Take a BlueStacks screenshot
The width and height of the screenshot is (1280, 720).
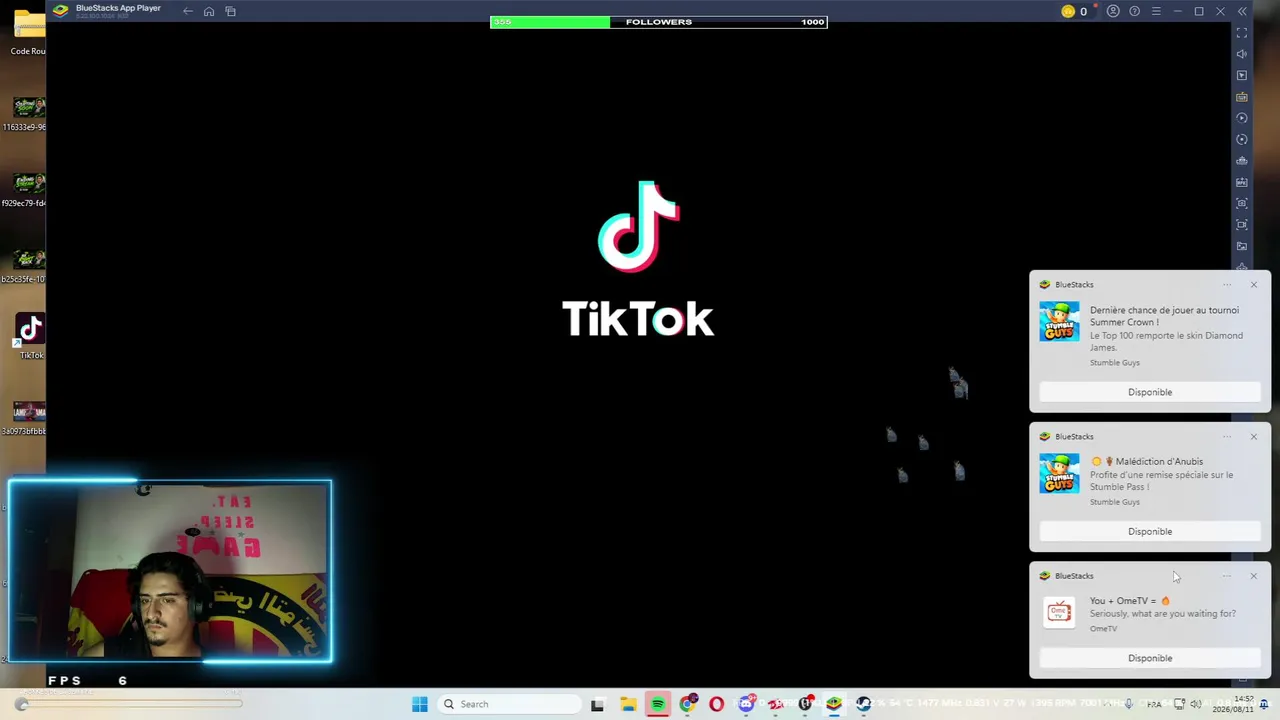pyautogui.click(x=1242, y=204)
